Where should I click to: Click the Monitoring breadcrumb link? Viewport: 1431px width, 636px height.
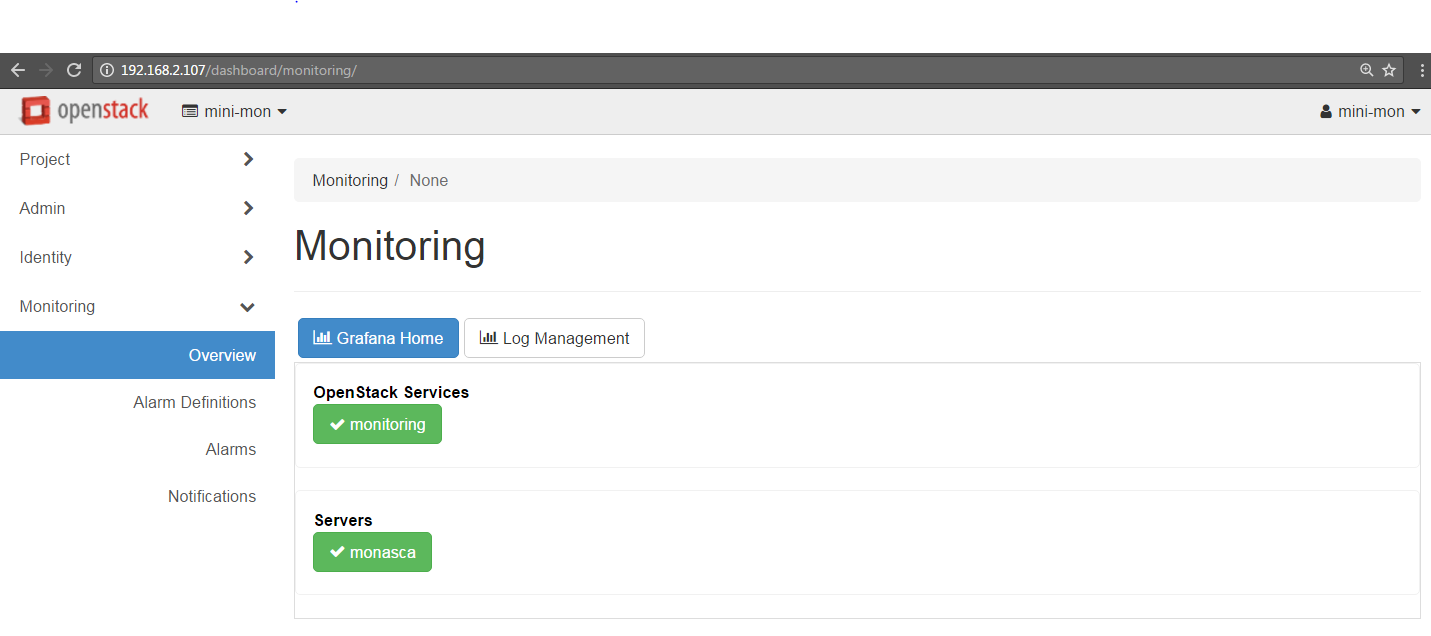[x=350, y=180]
